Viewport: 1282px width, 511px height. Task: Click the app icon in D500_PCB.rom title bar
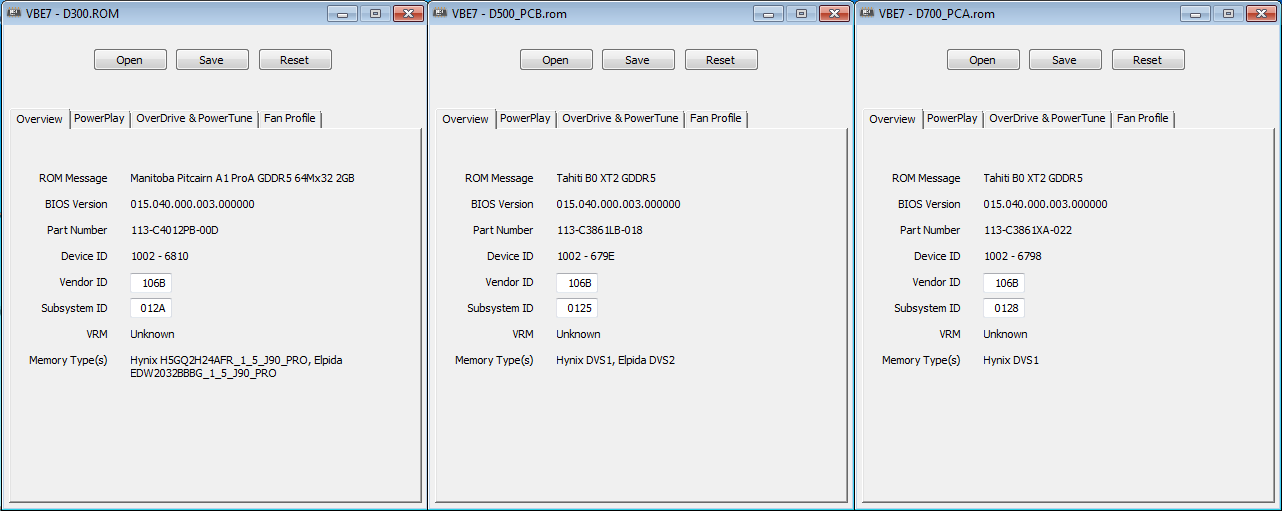[x=442, y=14]
